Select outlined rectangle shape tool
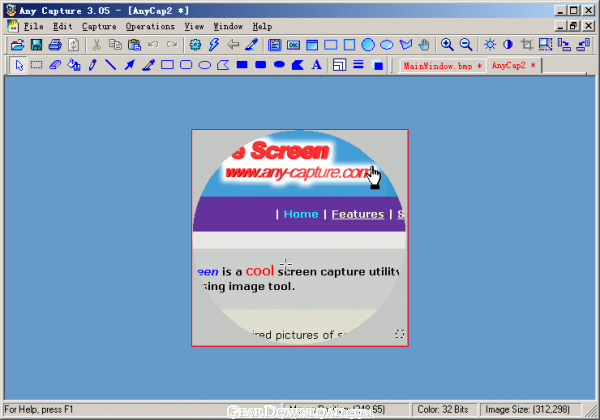This screenshot has height=420, width=600. click(167, 65)
